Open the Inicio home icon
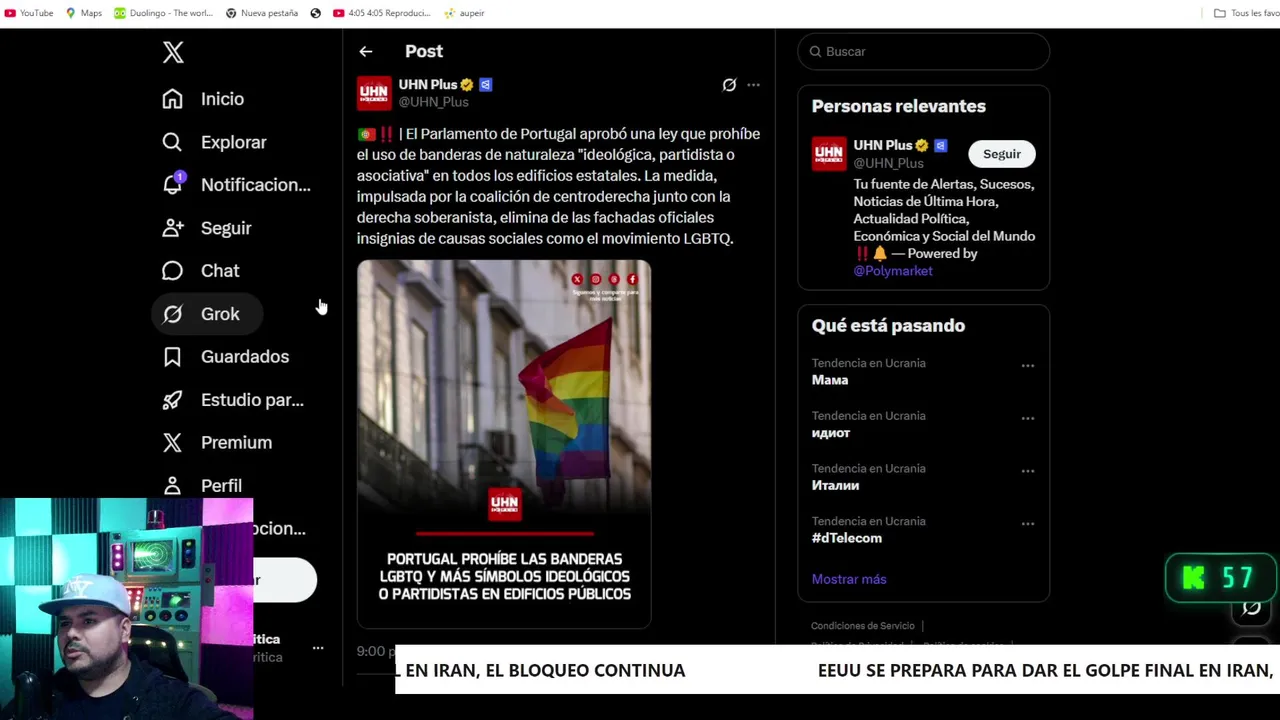The image size is (1280, 720). click(173, 99)
